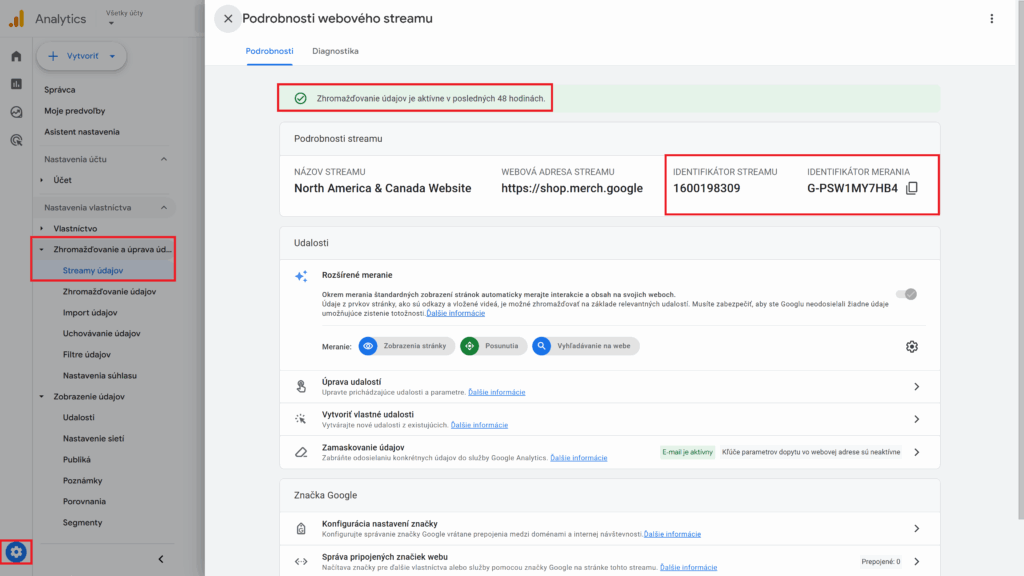Image resolution: width=1024 pixels, height=576 pixels.
Task: Open Zamaskovanie údajov row arrow
Action: click(x=917, y=452)
